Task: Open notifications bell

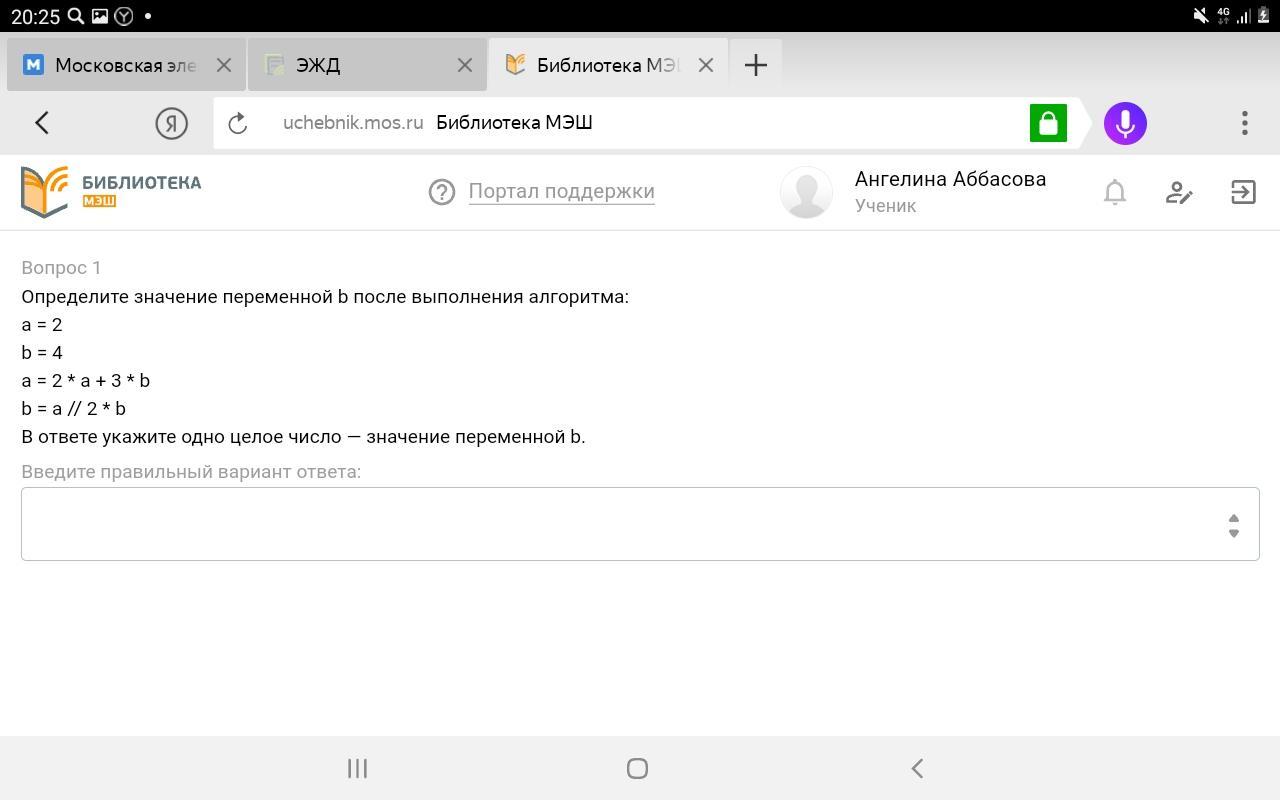Action: [x=1115, y=192]
